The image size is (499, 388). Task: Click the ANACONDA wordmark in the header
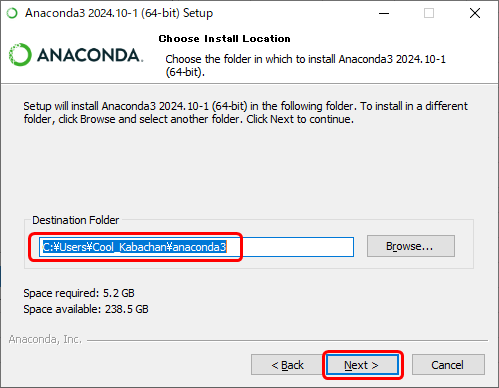coord(90,55)
